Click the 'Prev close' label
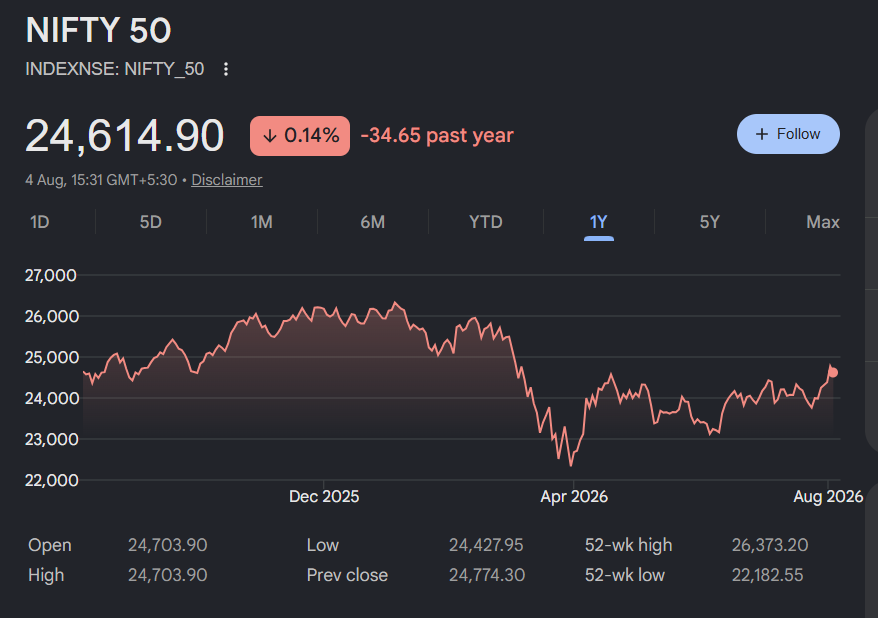Viewport: 878px width, 618px height. pyautogui.click(x=347, y=575)
